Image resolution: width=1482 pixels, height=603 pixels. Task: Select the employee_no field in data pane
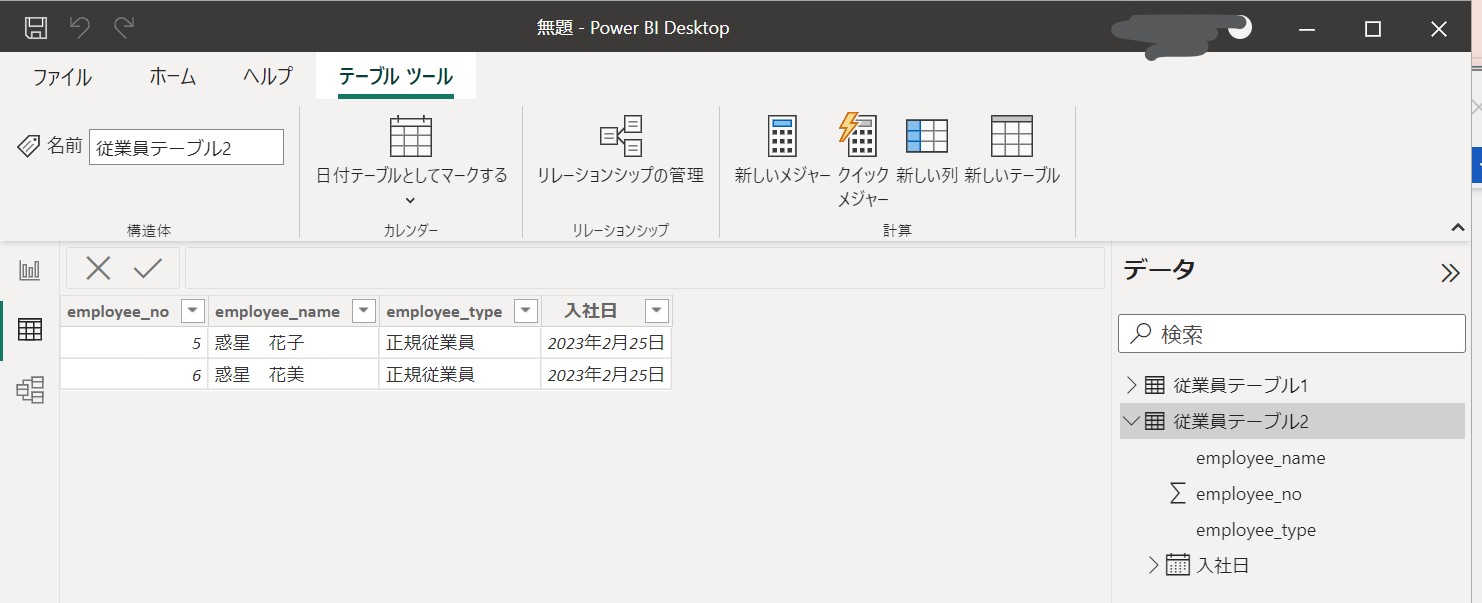pos(1248,494)
